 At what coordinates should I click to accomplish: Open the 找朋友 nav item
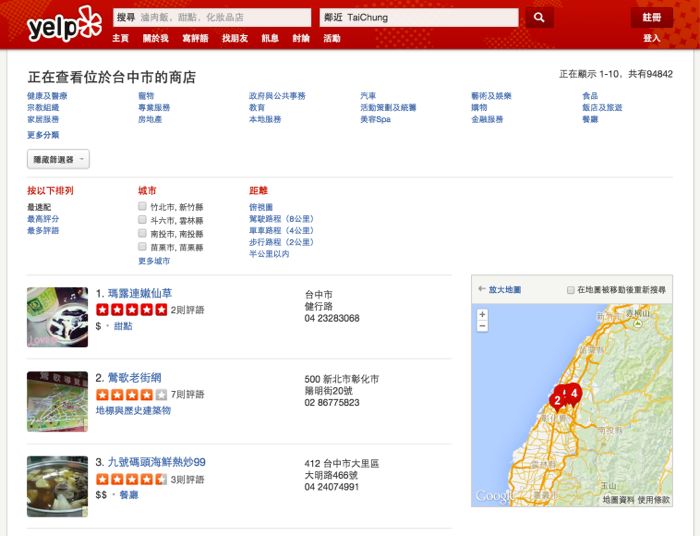(235, 38)
